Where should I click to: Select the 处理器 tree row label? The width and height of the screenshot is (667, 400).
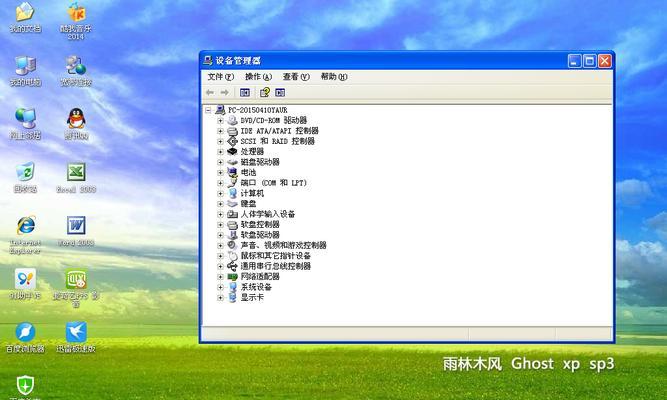[252, 151]
